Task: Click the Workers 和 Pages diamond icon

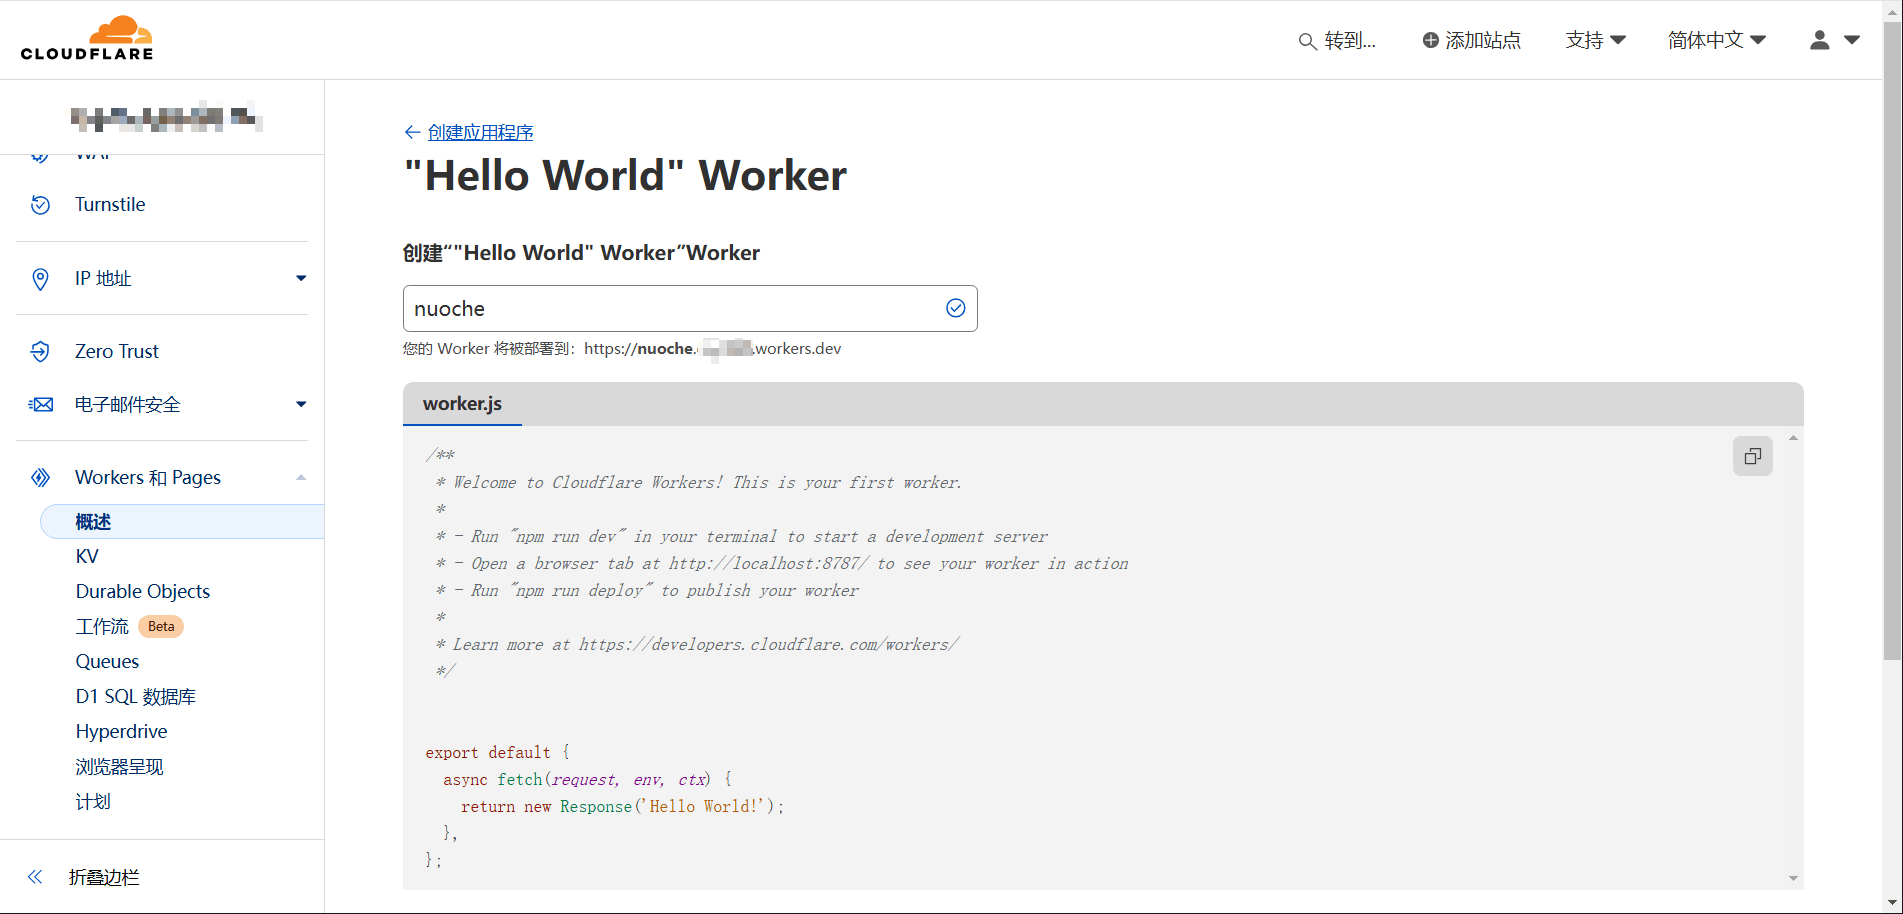Action: tap(40, 478)
